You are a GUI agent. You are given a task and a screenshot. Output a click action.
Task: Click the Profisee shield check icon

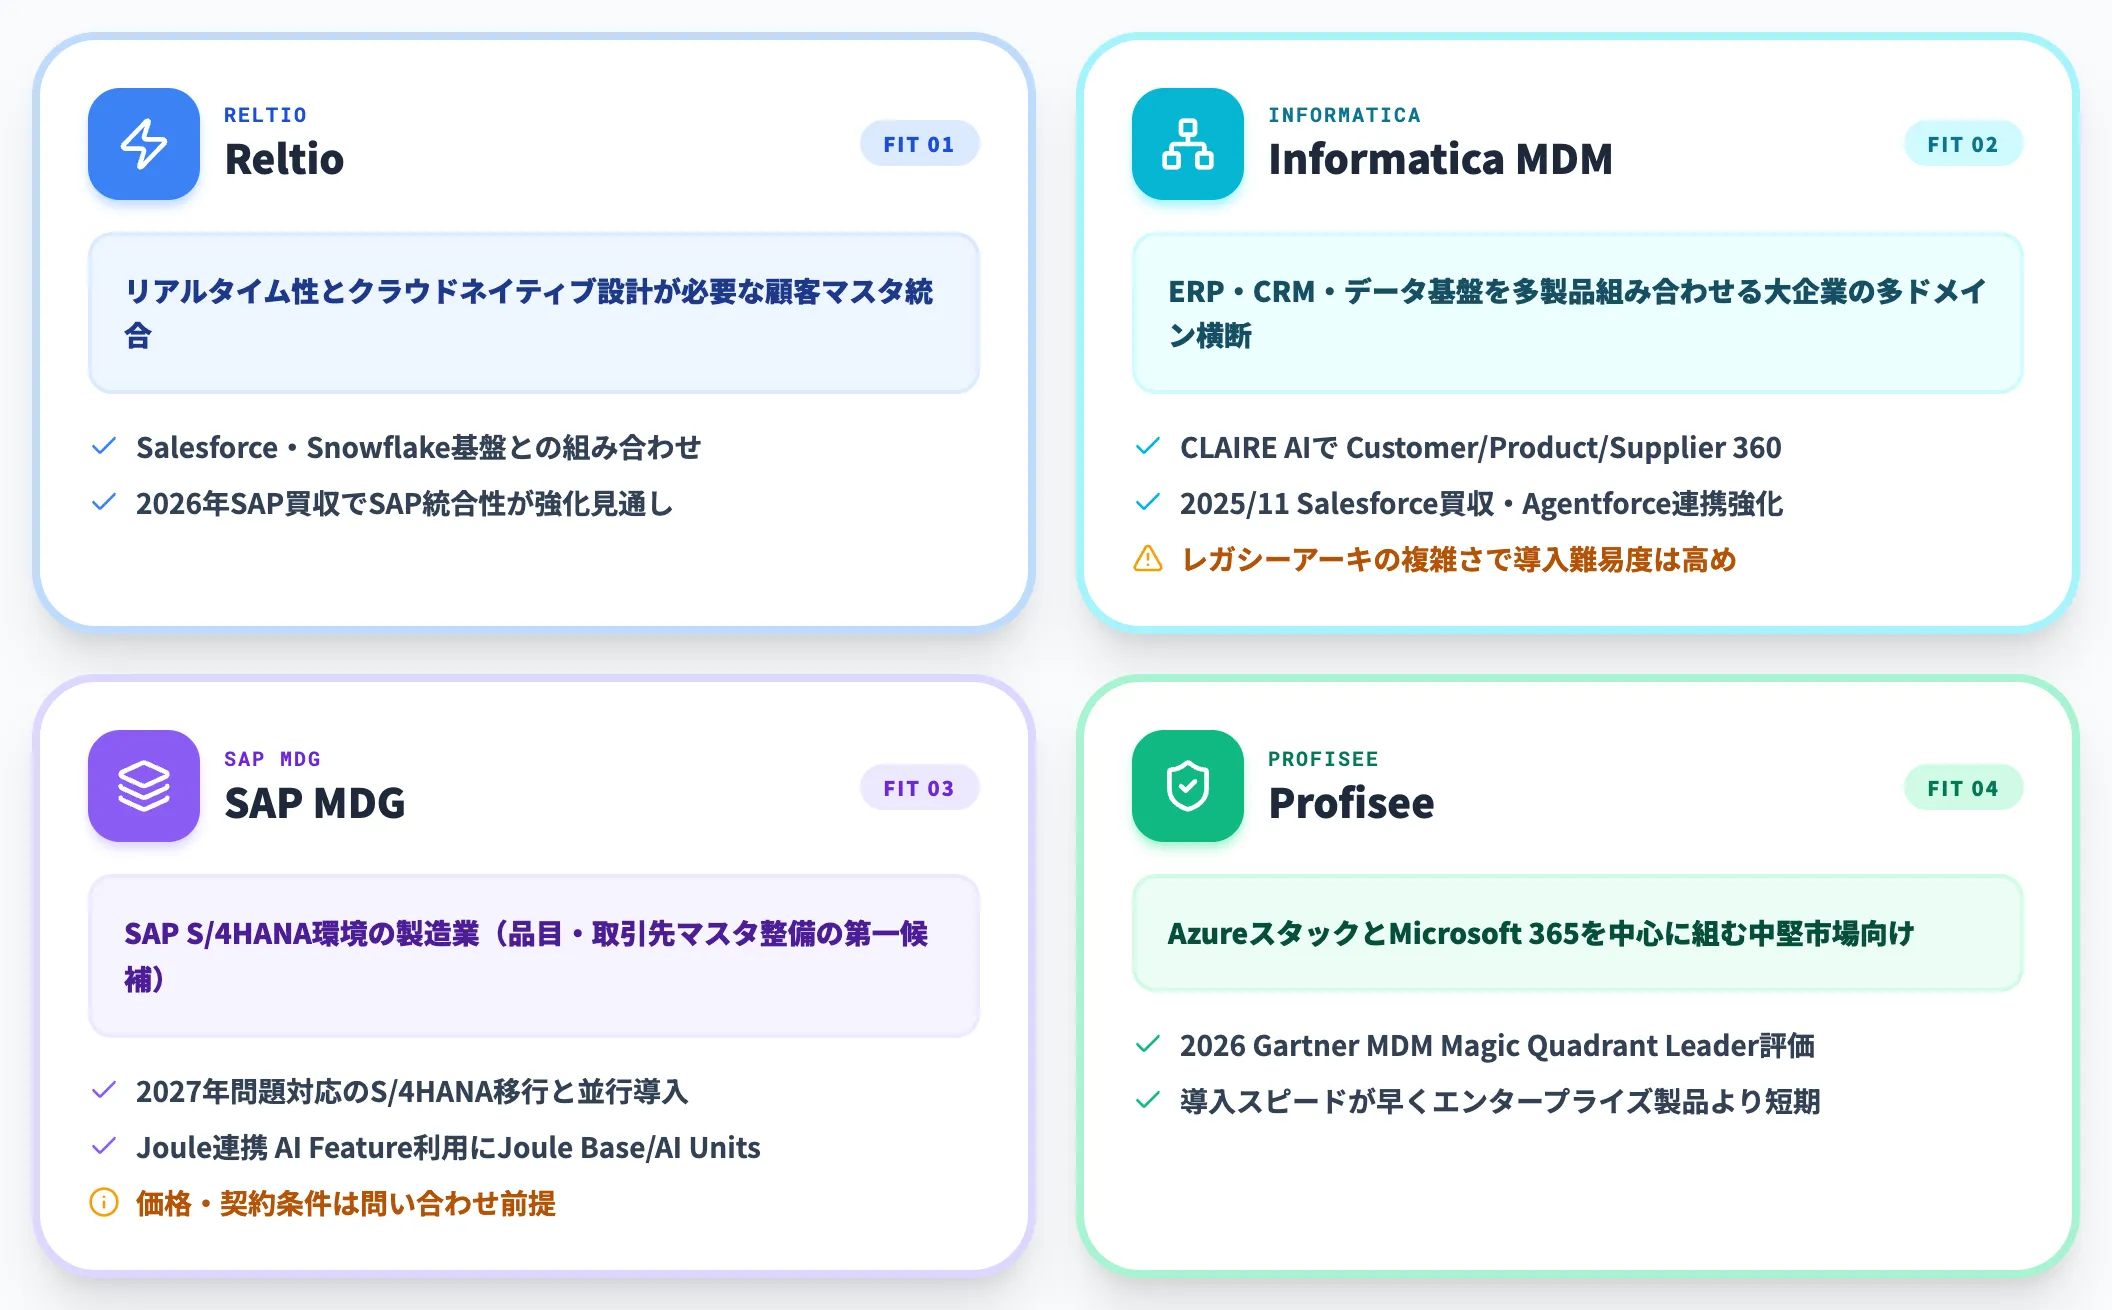coord(1188,786)
